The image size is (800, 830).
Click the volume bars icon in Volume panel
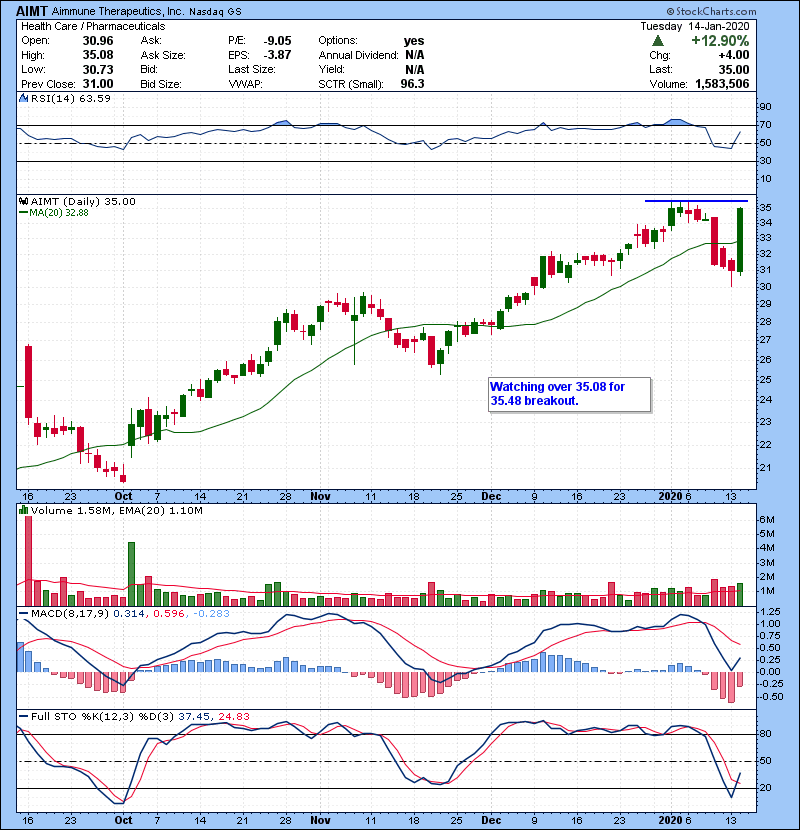[x=23, y=510]
